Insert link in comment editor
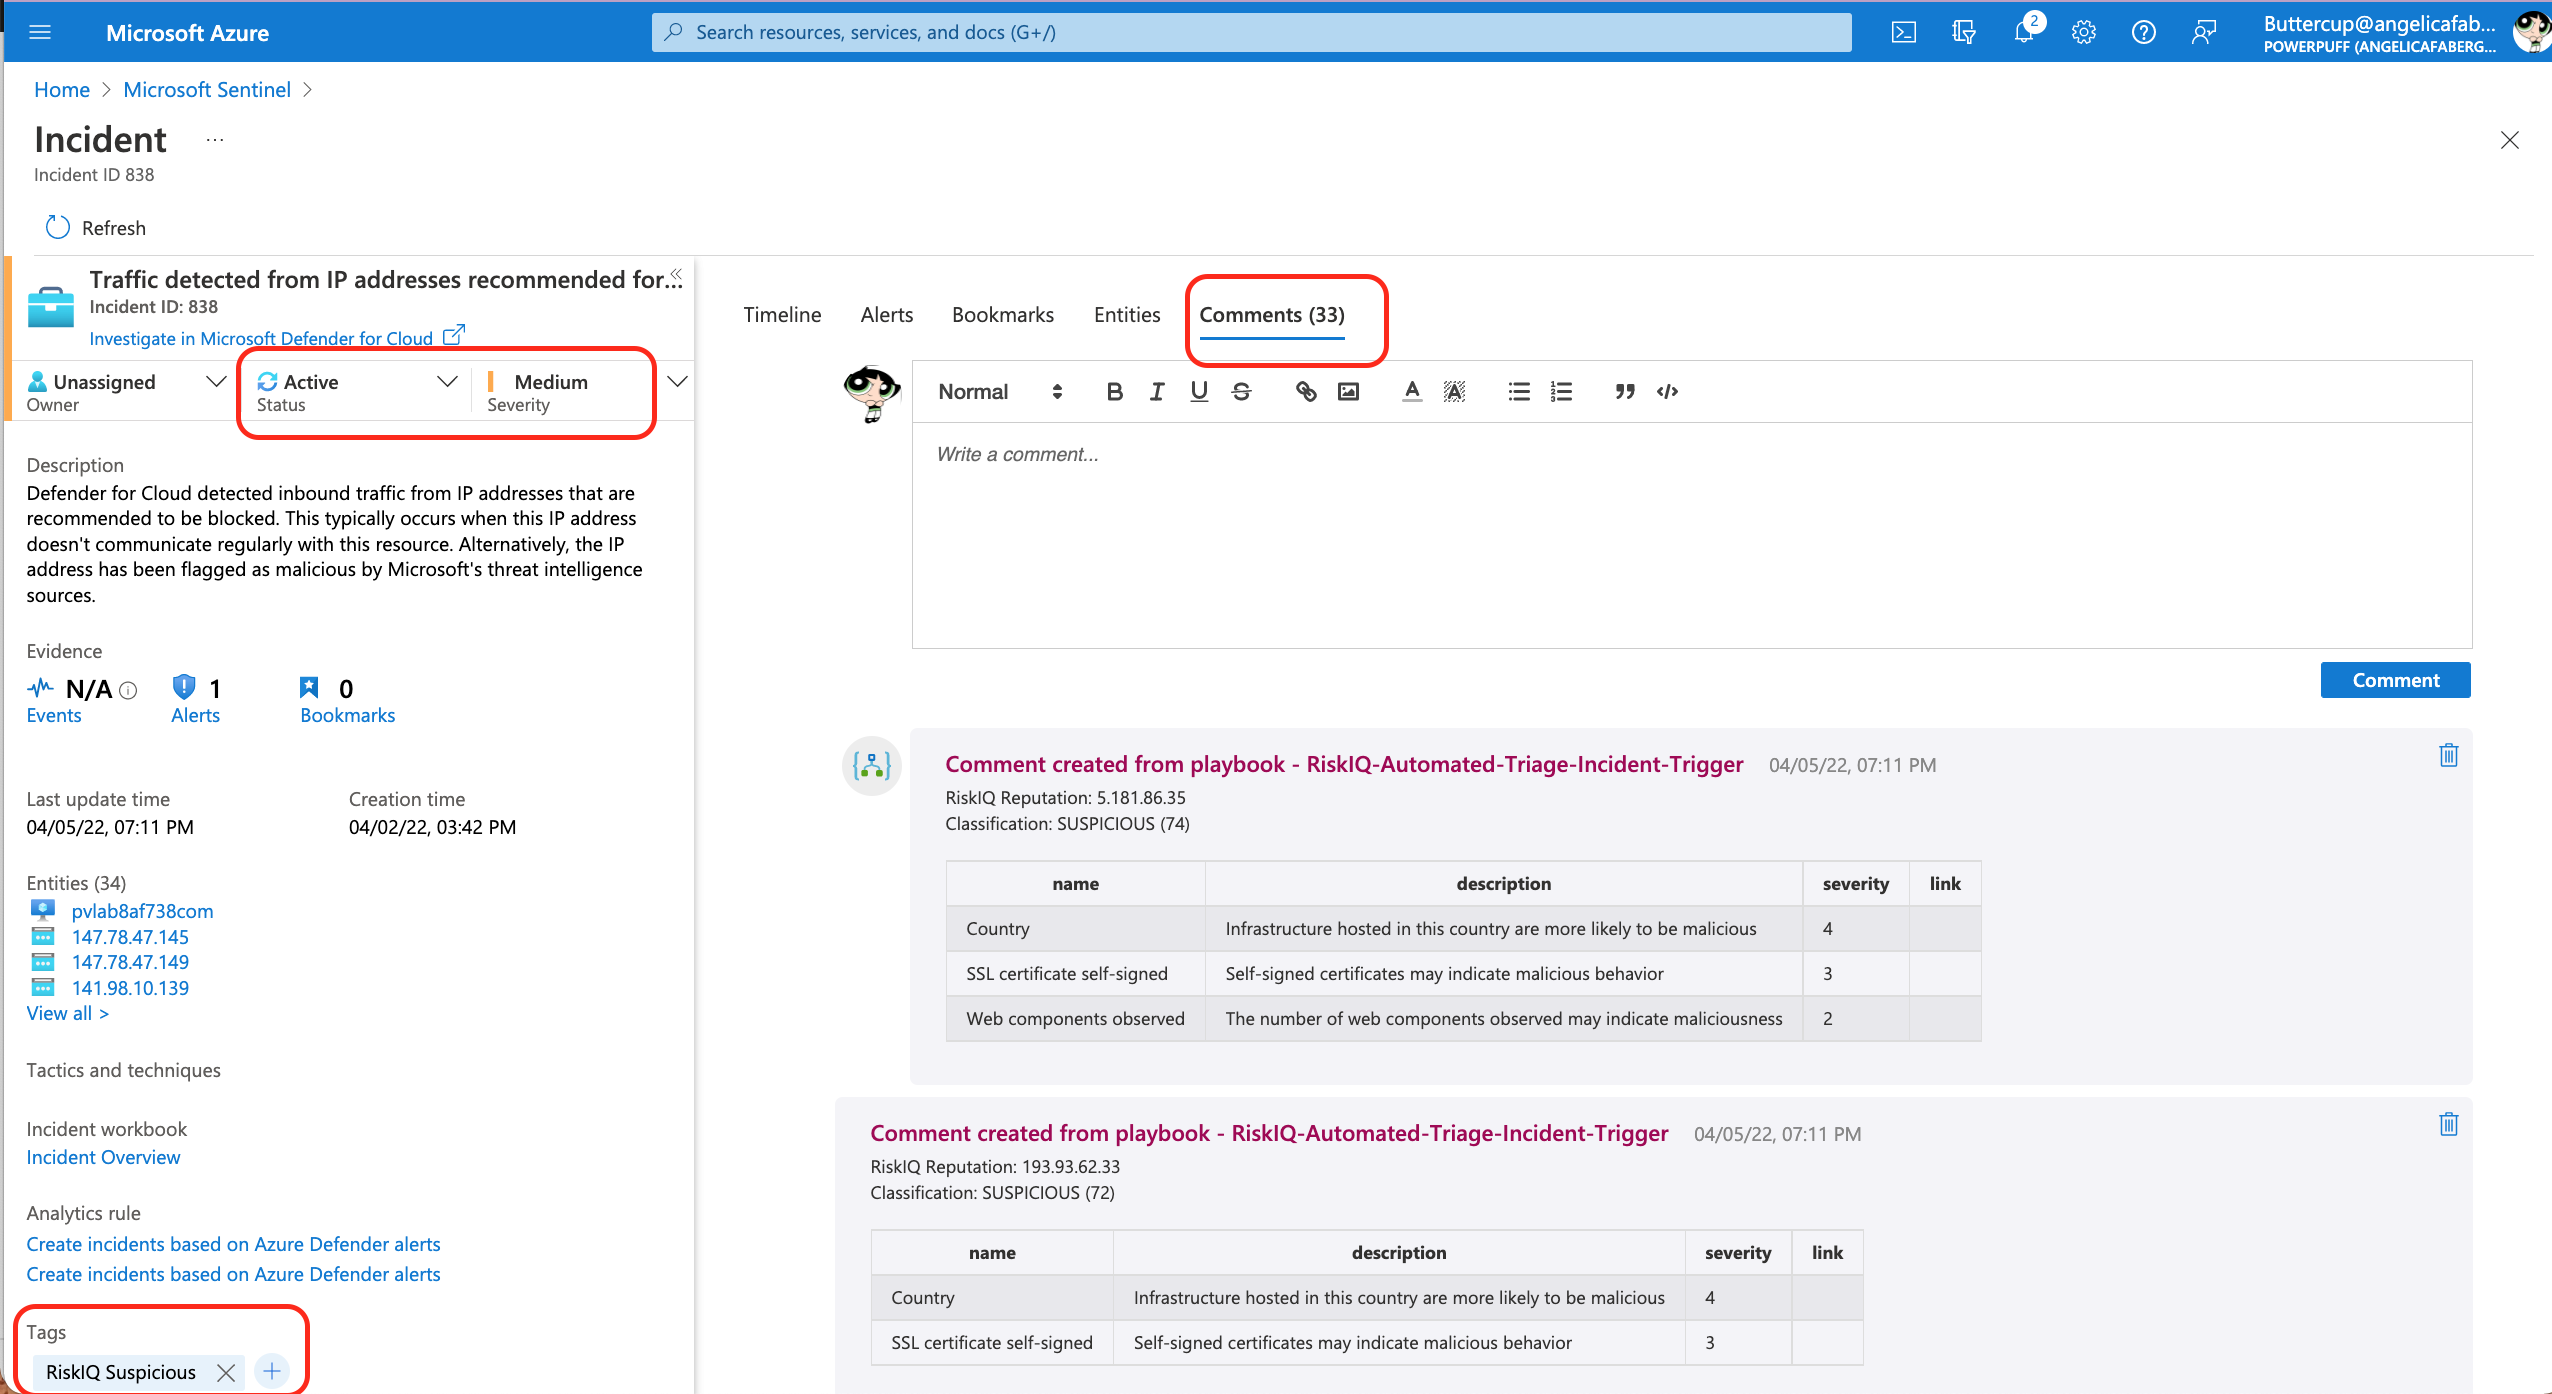 [x=1305, y=392]
